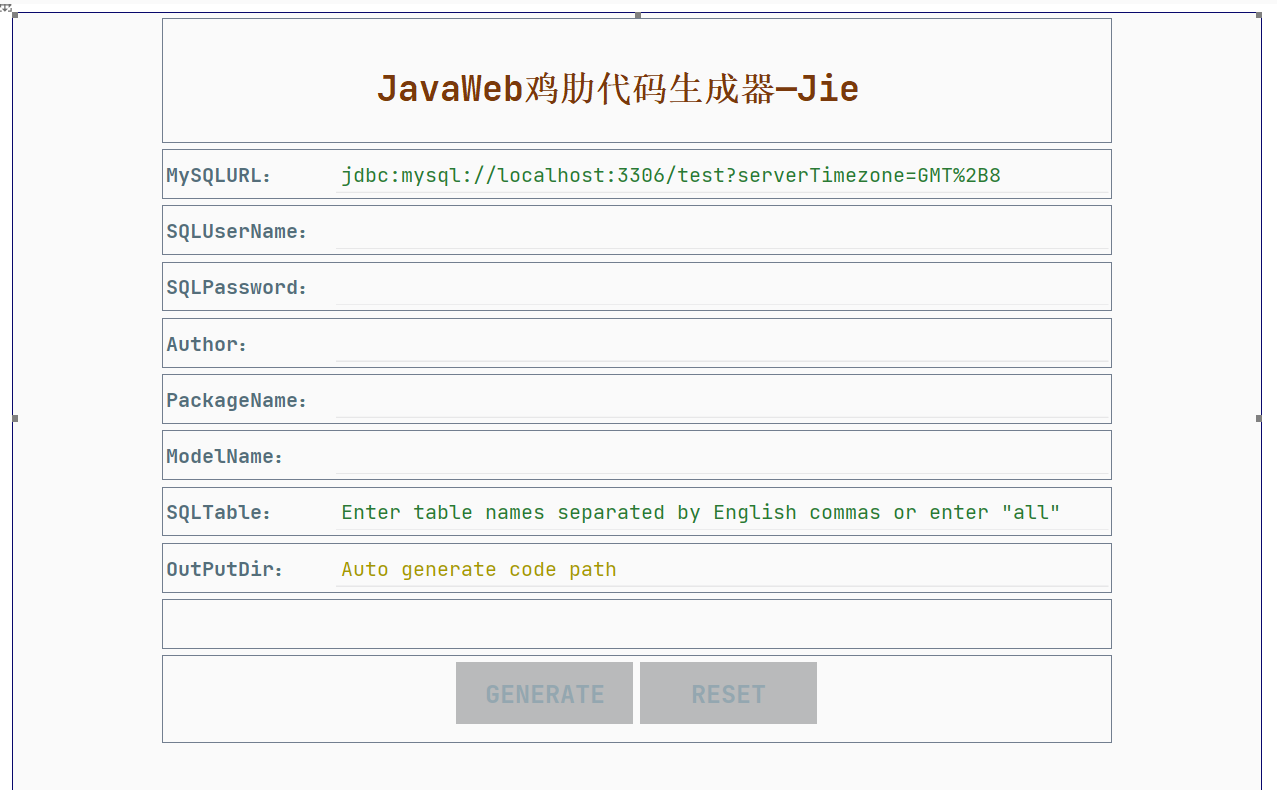Click the "PackageName:" label

[x=236, y=401]
